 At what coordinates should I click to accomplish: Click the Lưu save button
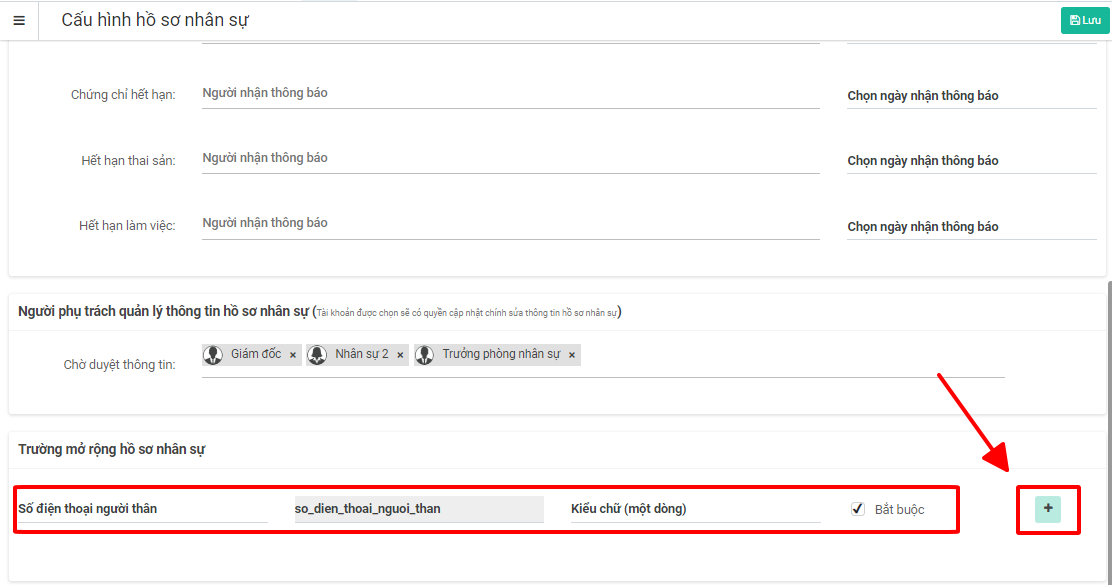(x=1085, y=20)
